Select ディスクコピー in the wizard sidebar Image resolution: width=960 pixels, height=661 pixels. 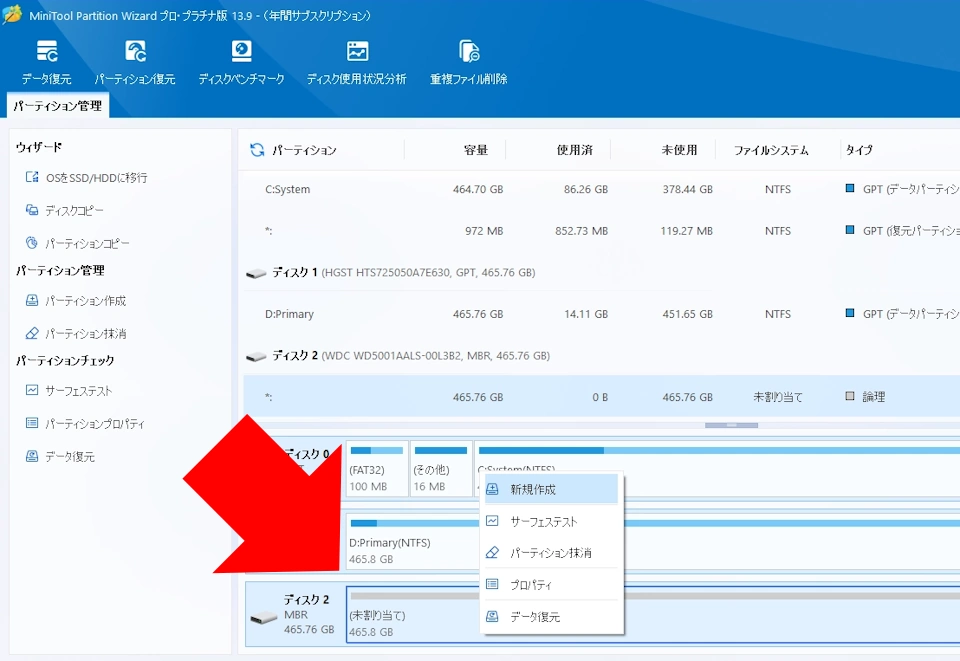click(x=73, y=211)
